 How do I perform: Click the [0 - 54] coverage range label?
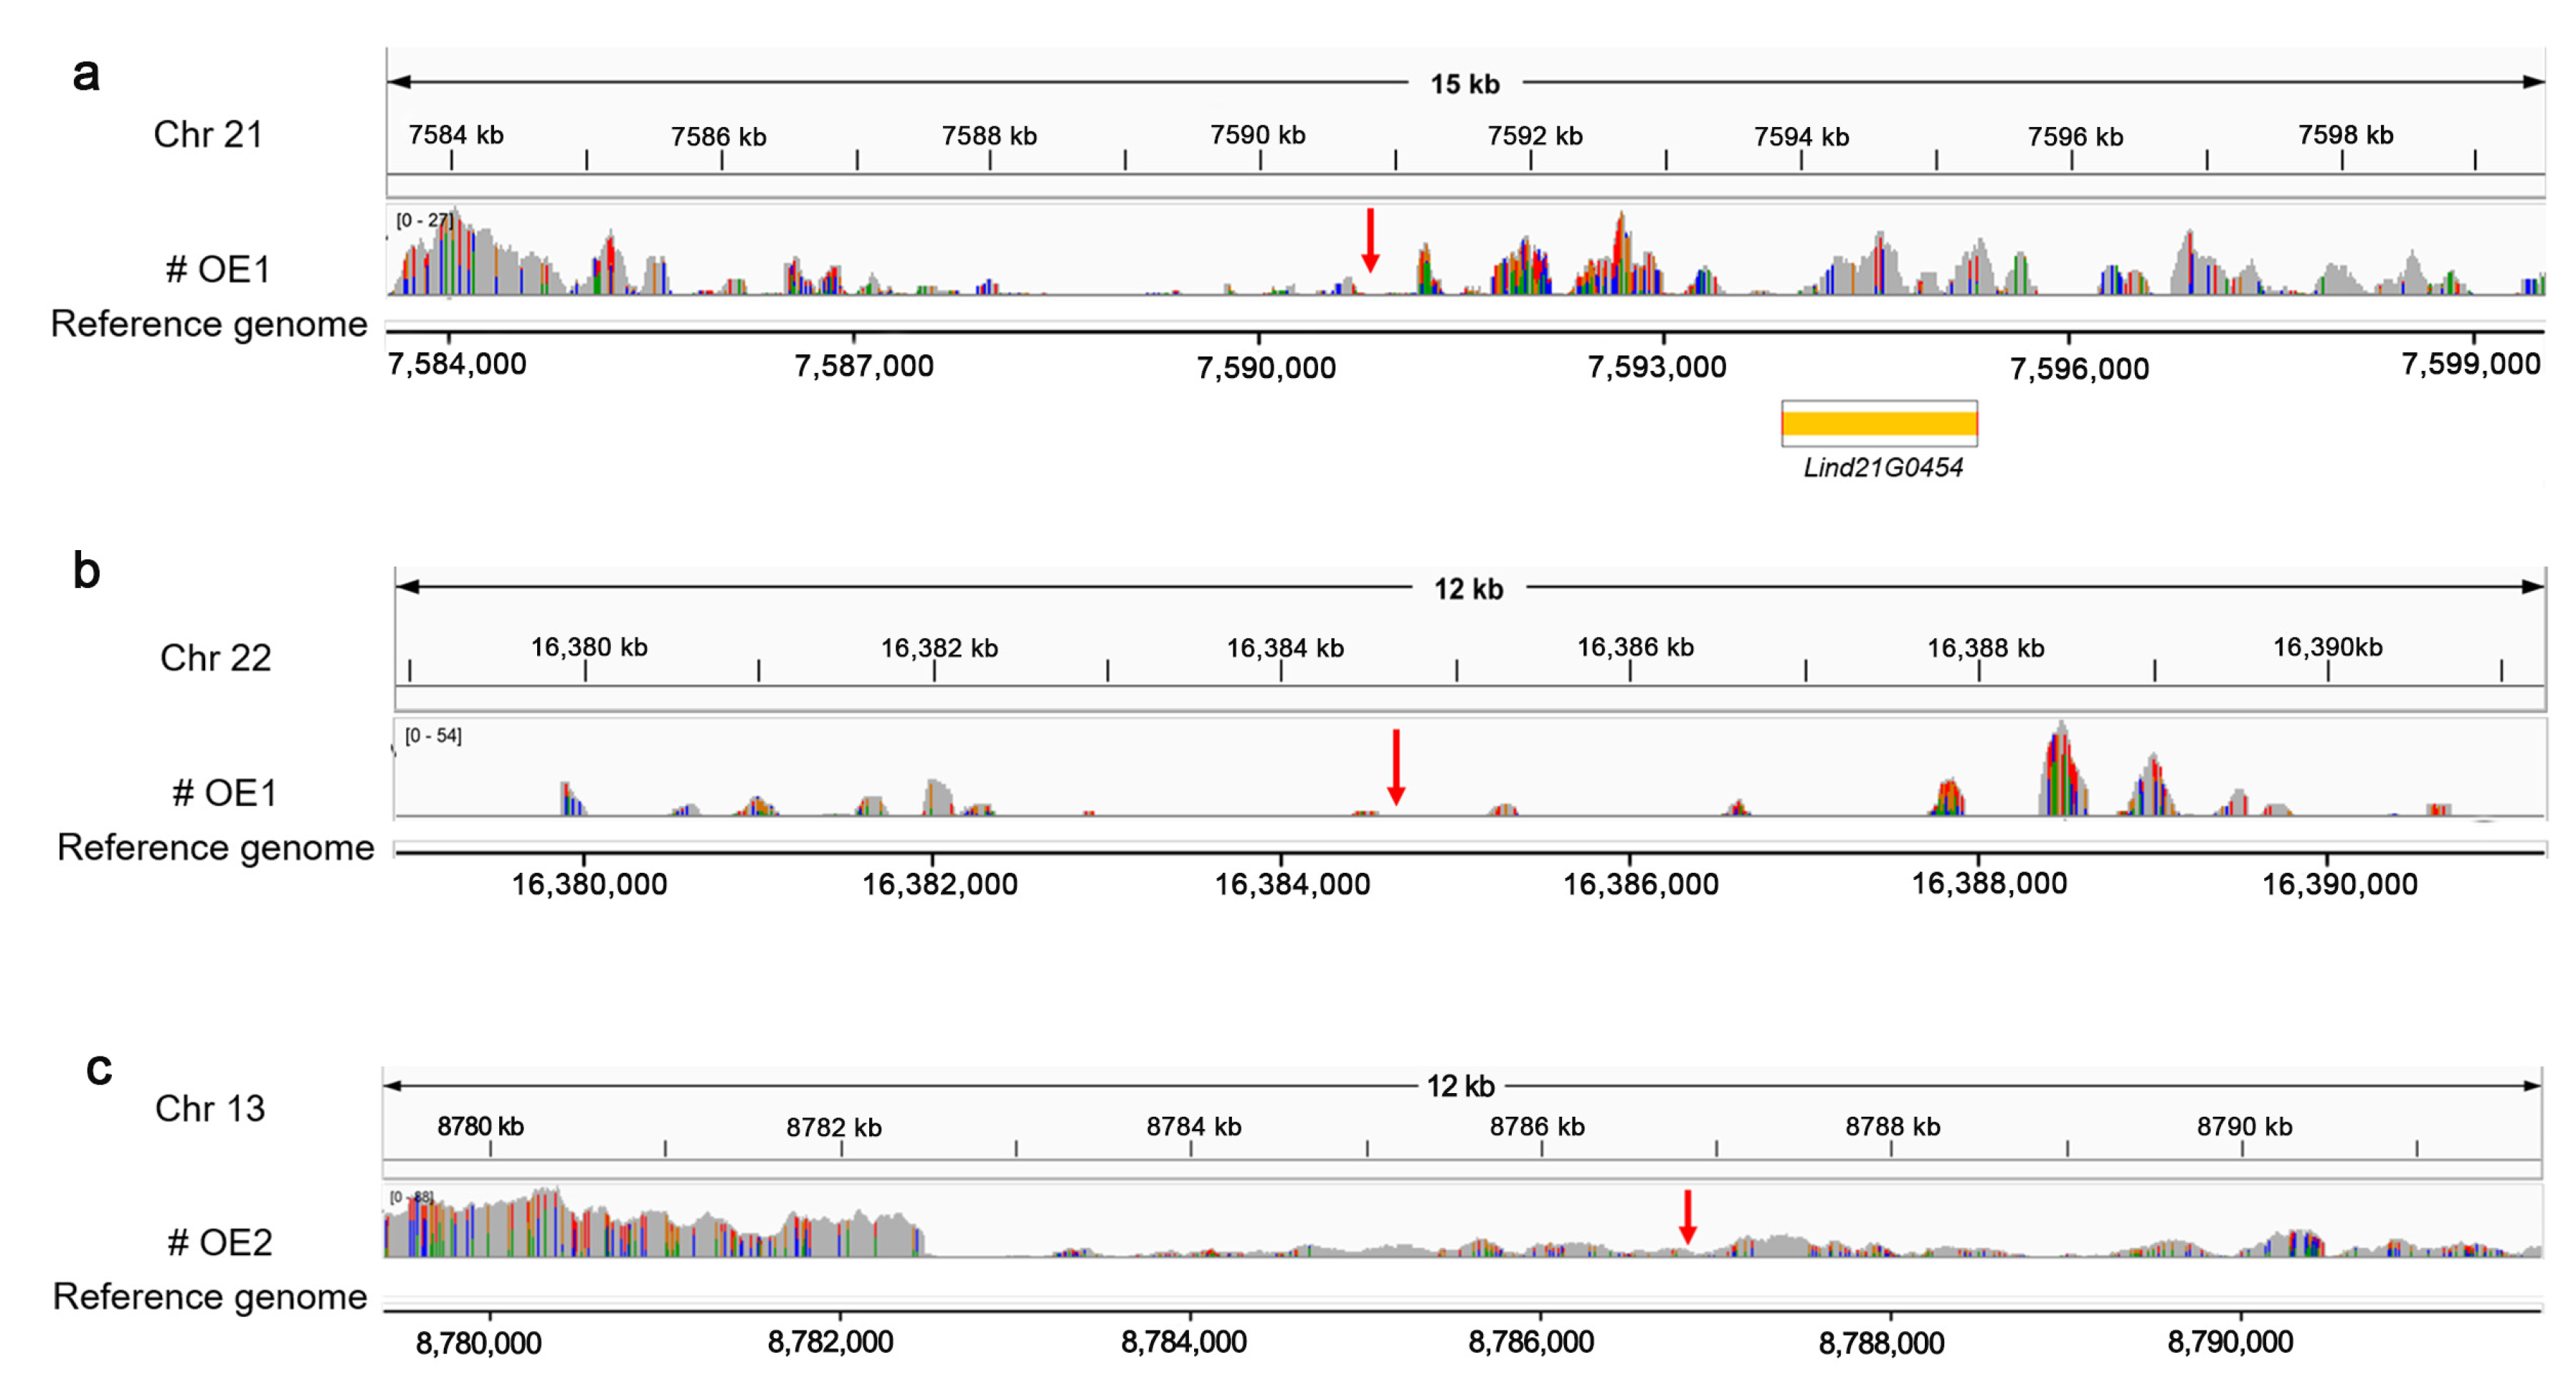coord(433,736)
